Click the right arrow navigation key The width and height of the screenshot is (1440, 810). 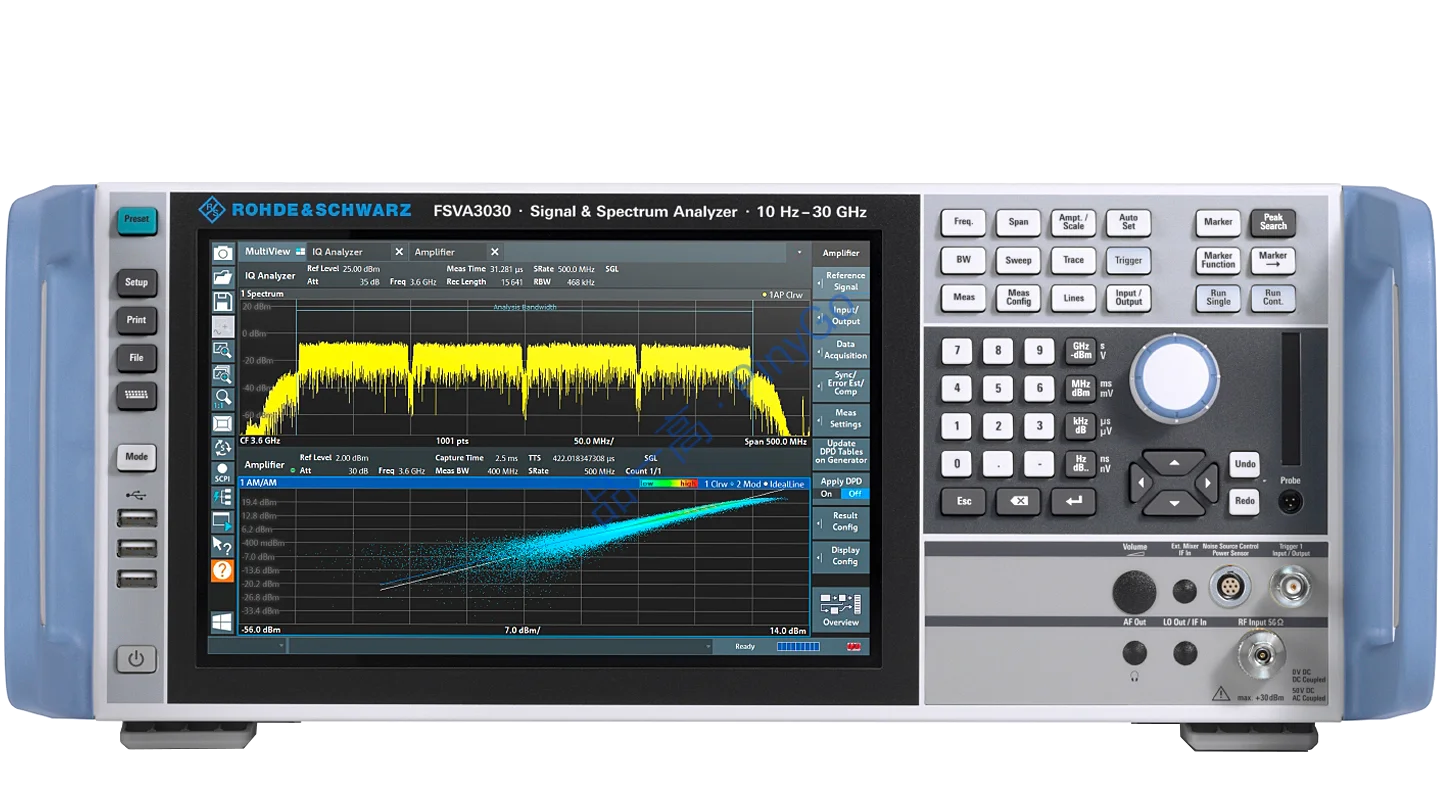click(1207, 483)
